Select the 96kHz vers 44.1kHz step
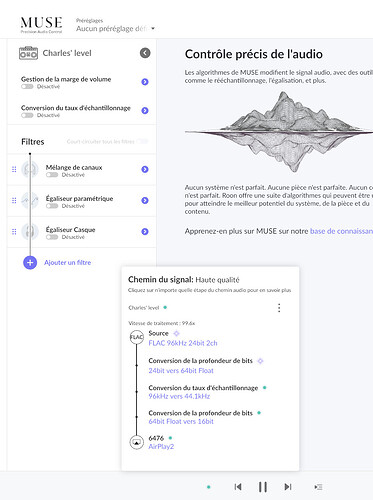The width and height of the screenshot is (373, 500). click(x=179, y=396)
